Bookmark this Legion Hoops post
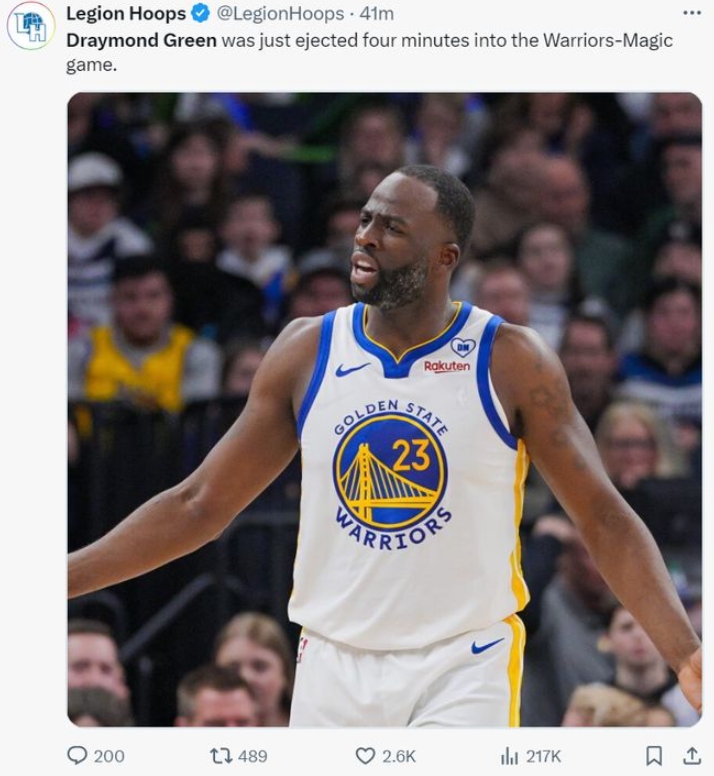Screen dimensions: 714x776 pos(654,755)
